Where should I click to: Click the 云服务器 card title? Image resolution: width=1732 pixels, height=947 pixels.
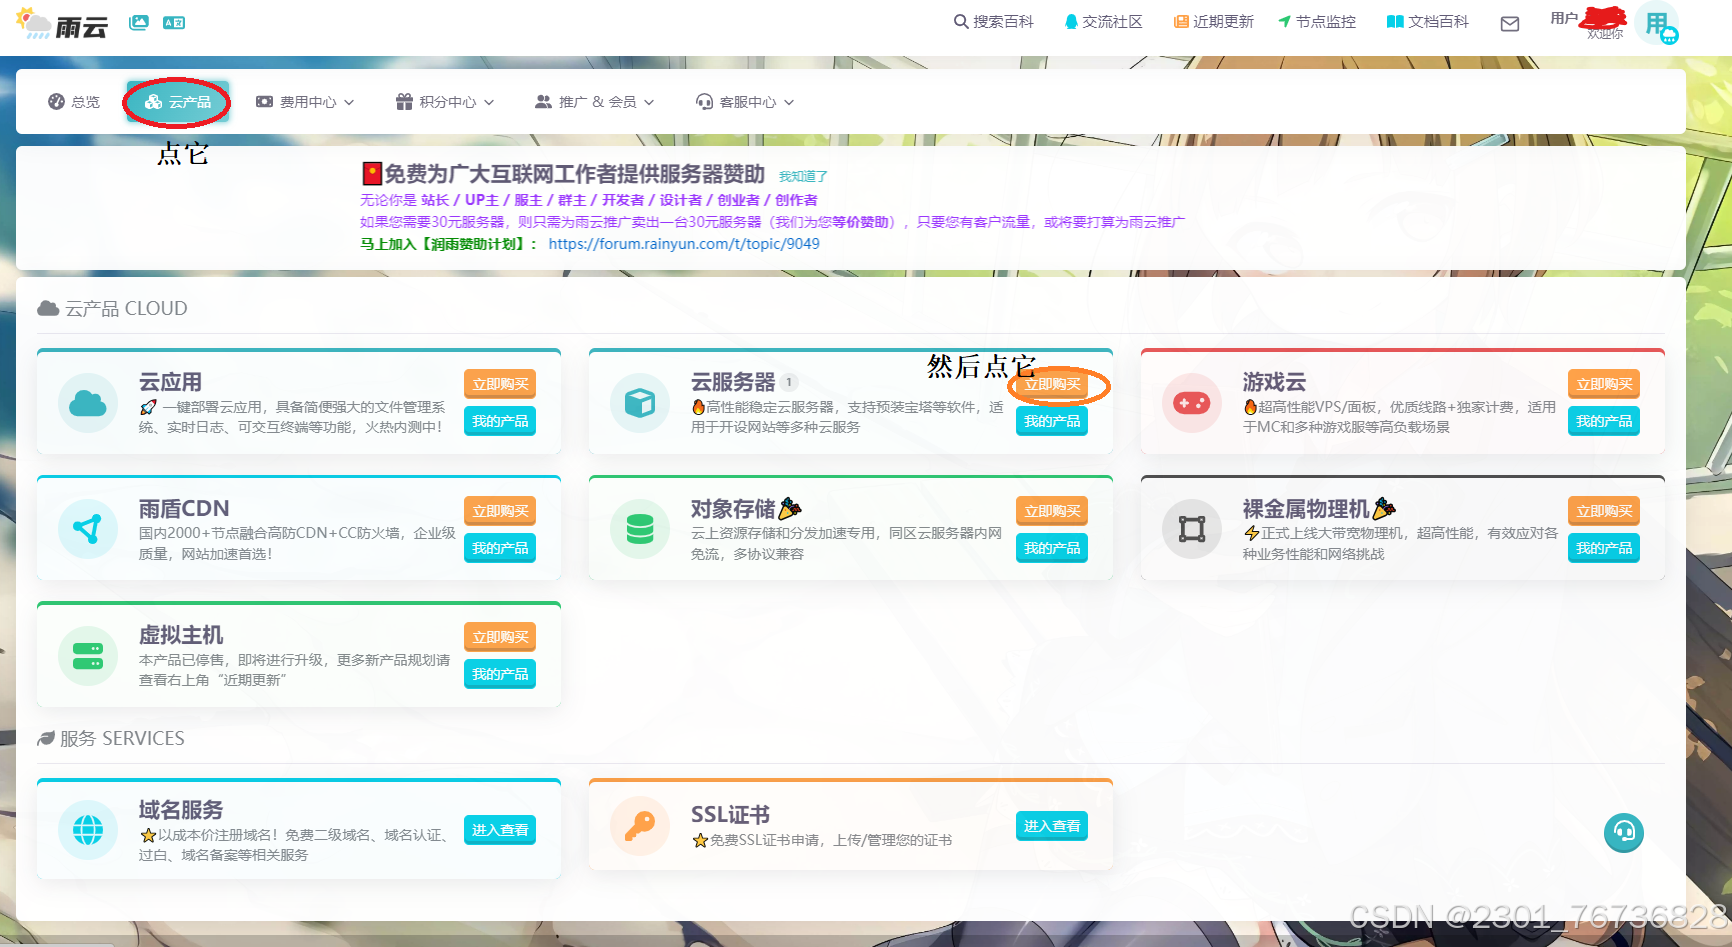pos(733,382)
